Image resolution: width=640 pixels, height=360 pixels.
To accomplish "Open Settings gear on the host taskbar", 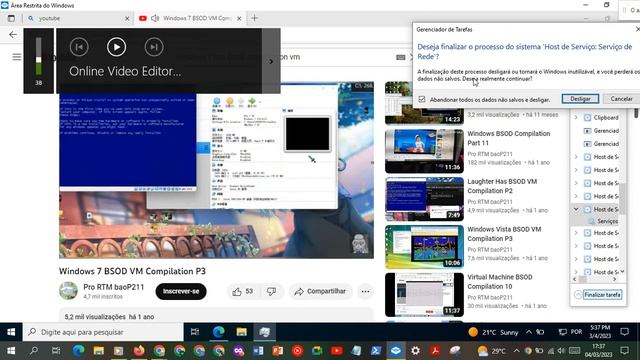I will (x=416, y=351).
